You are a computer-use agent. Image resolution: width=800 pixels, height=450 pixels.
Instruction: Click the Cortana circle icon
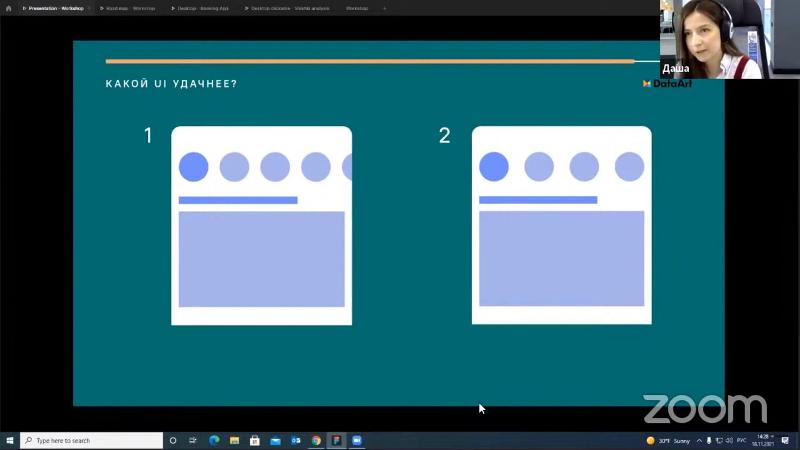173,440
